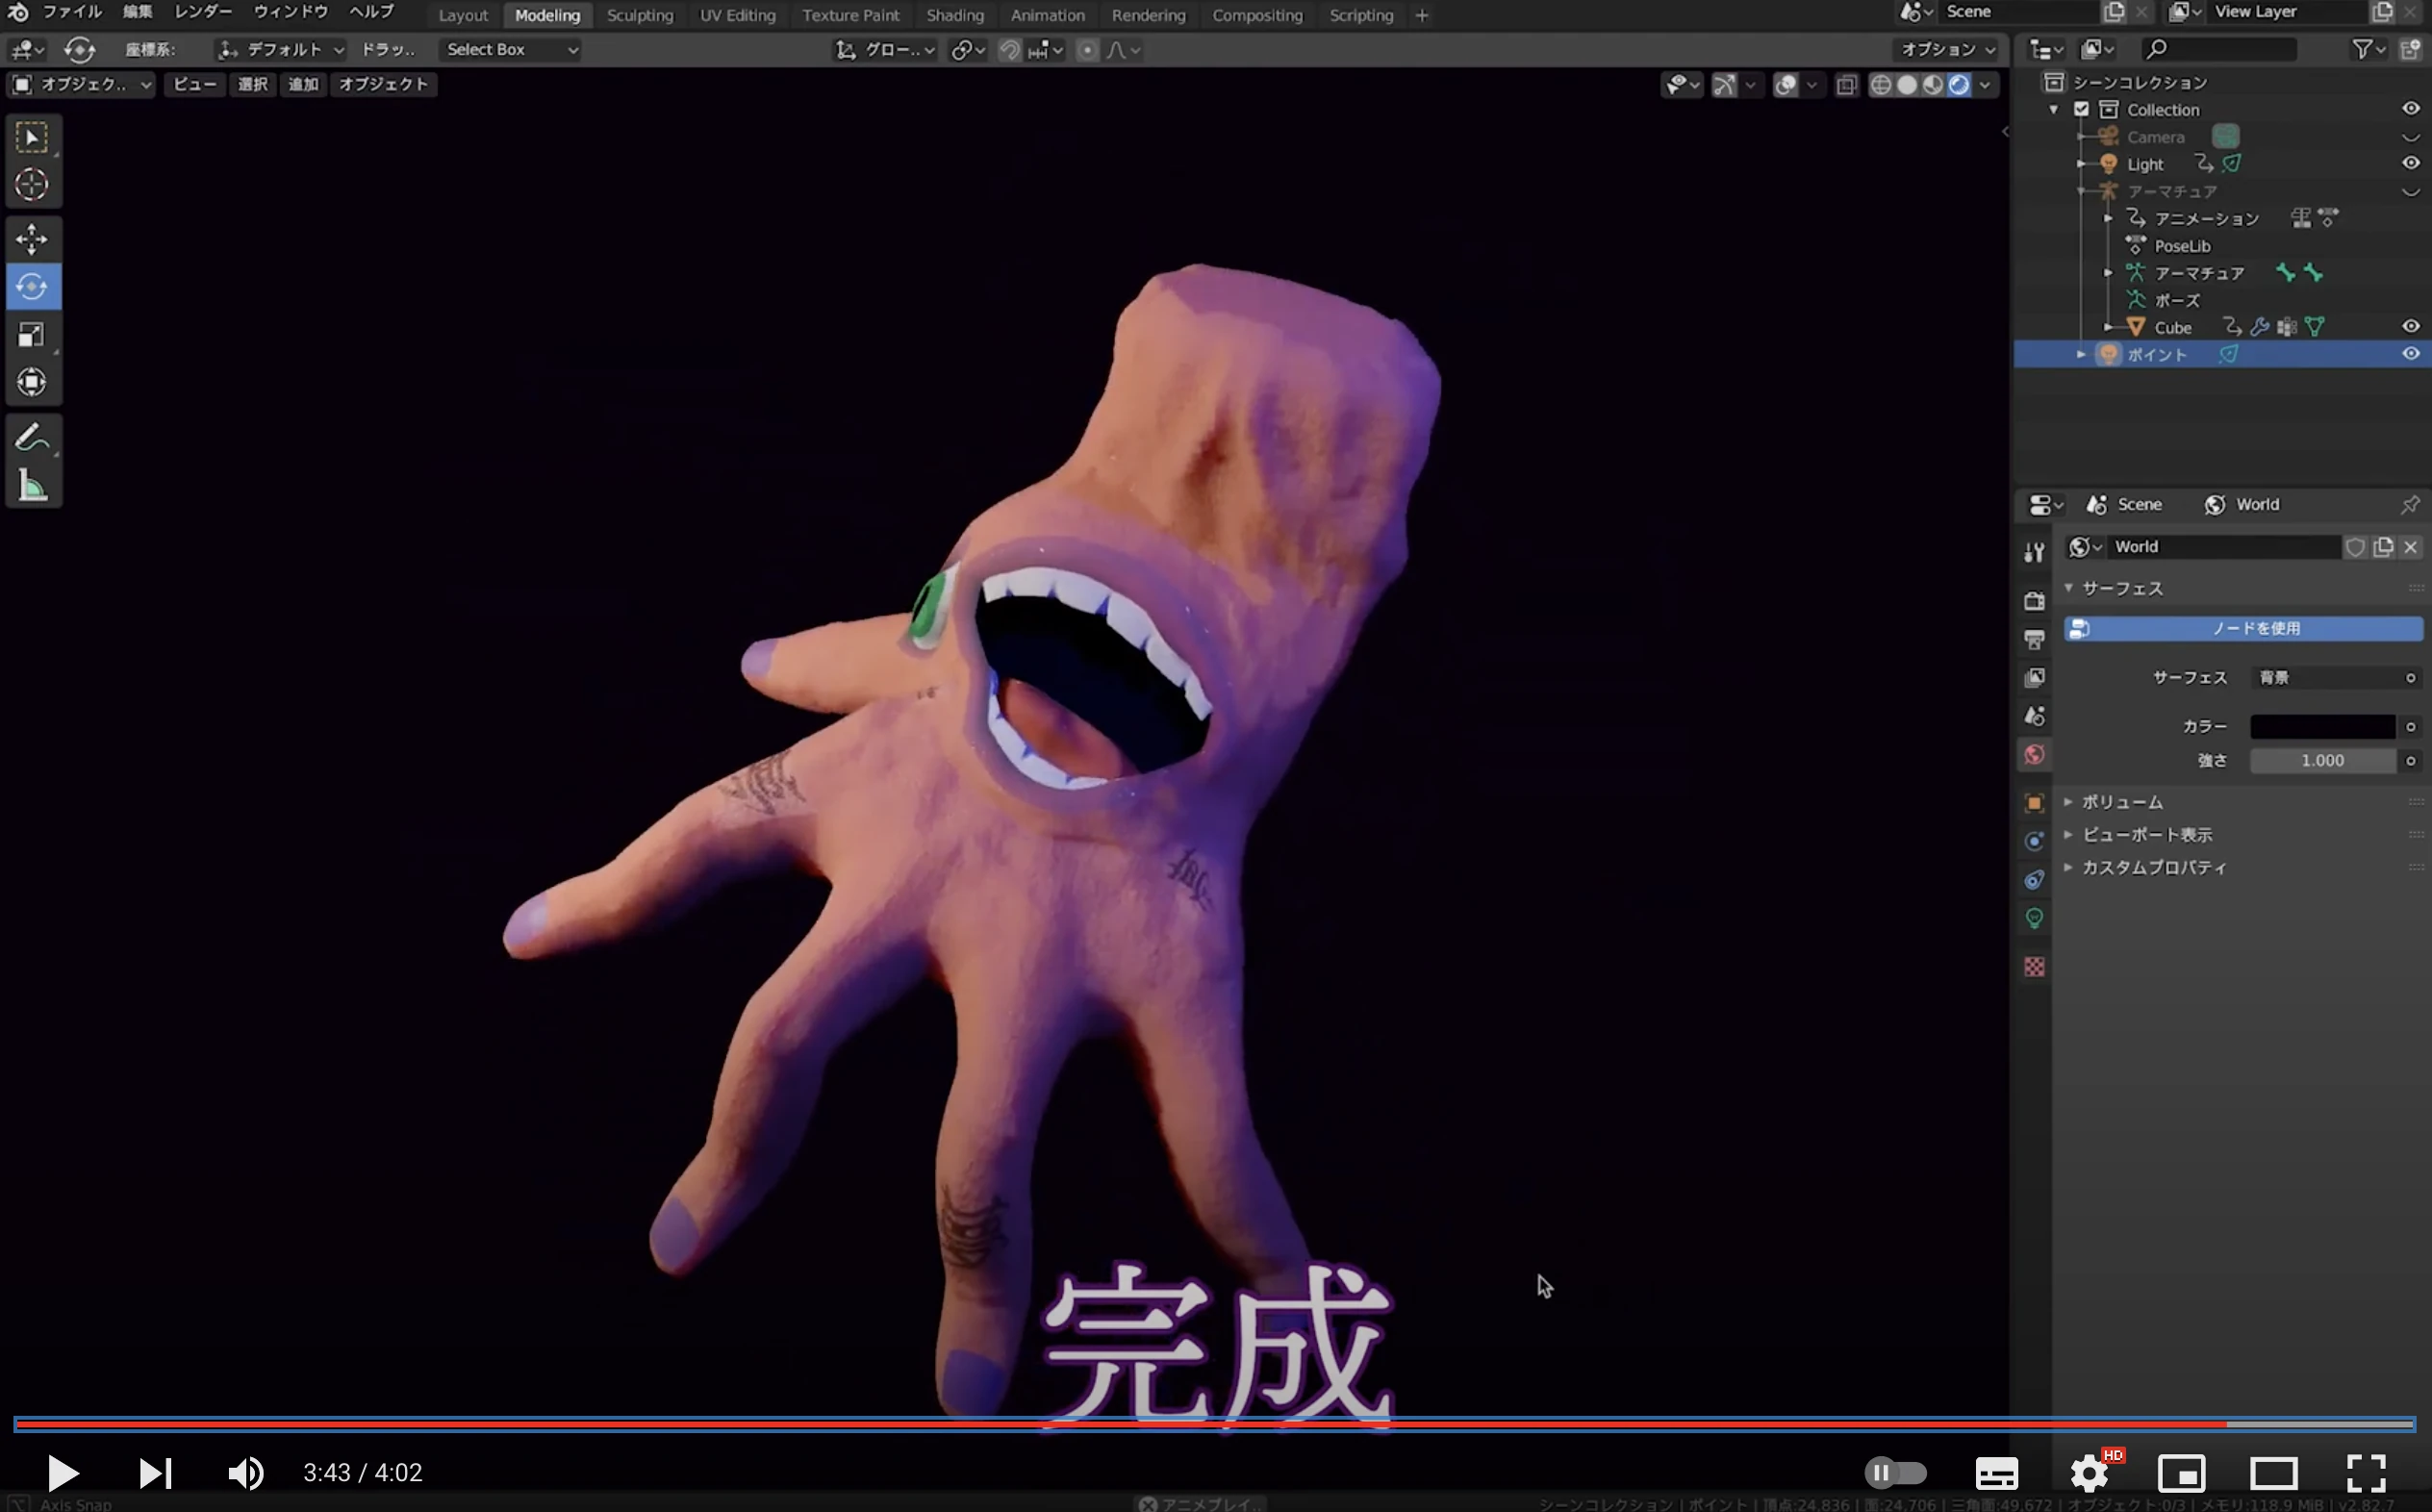Open the Render Properties tab
The height and width of the screenshot is (1512, 2432).
click(x=2035, y=600)
